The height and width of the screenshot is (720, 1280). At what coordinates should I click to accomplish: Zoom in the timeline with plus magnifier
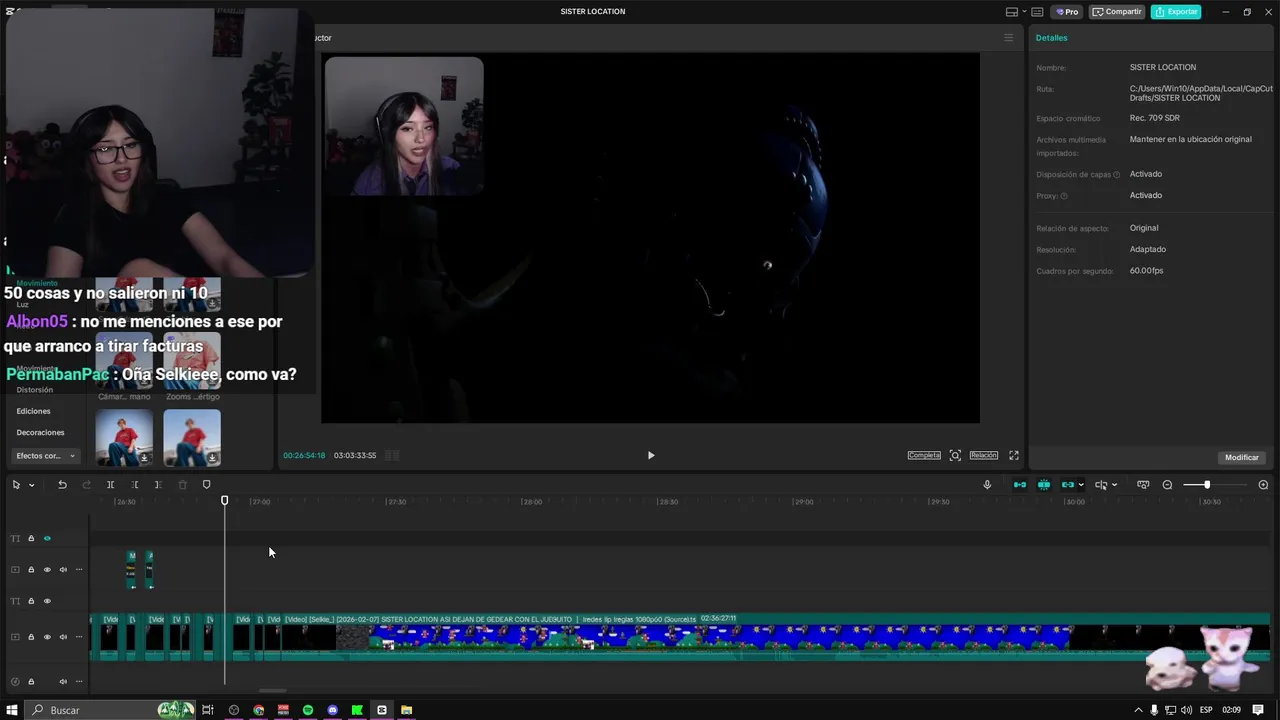(x=1263, y=485)
